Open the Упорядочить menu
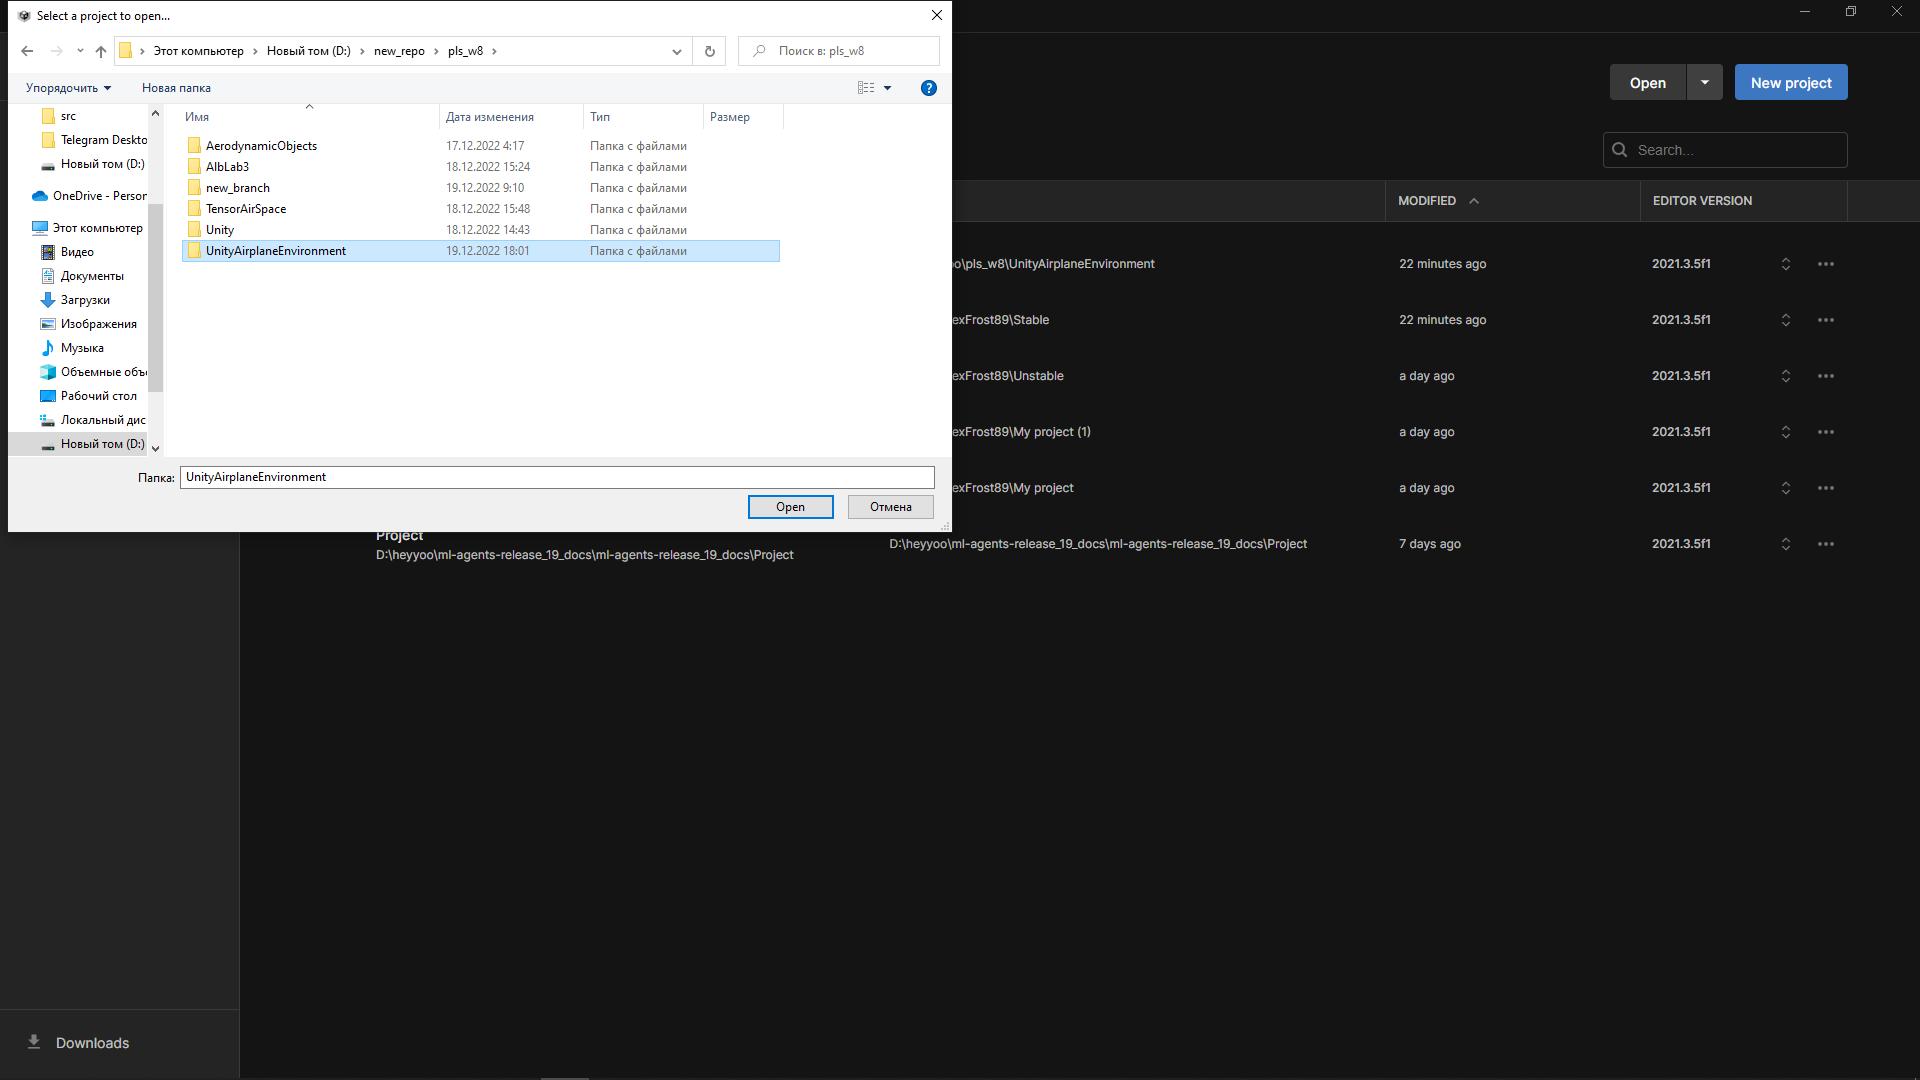 pyautogui.click(x=68, y=88)
